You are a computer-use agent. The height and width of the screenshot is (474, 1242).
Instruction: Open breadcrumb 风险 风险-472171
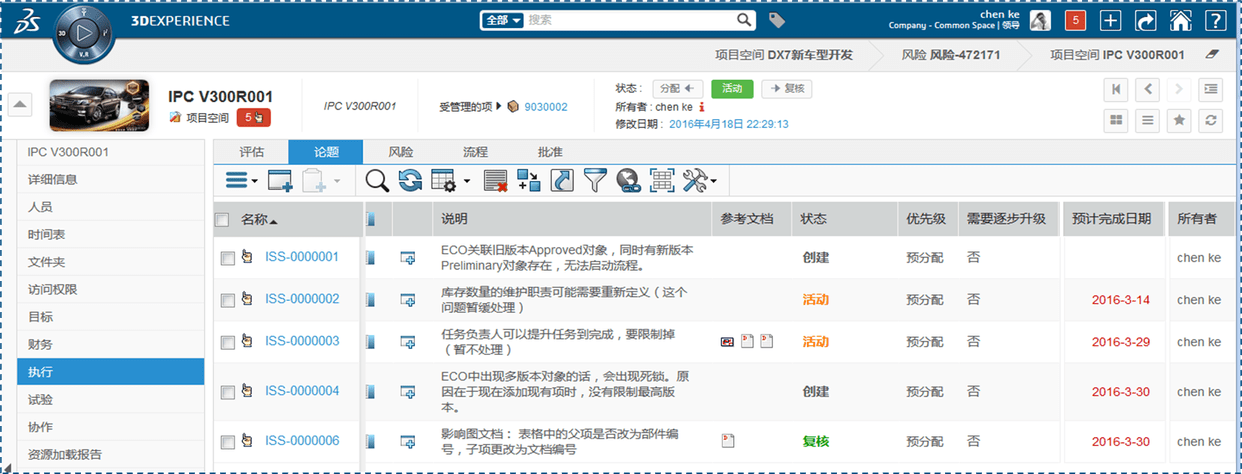[x=951, y=55]
